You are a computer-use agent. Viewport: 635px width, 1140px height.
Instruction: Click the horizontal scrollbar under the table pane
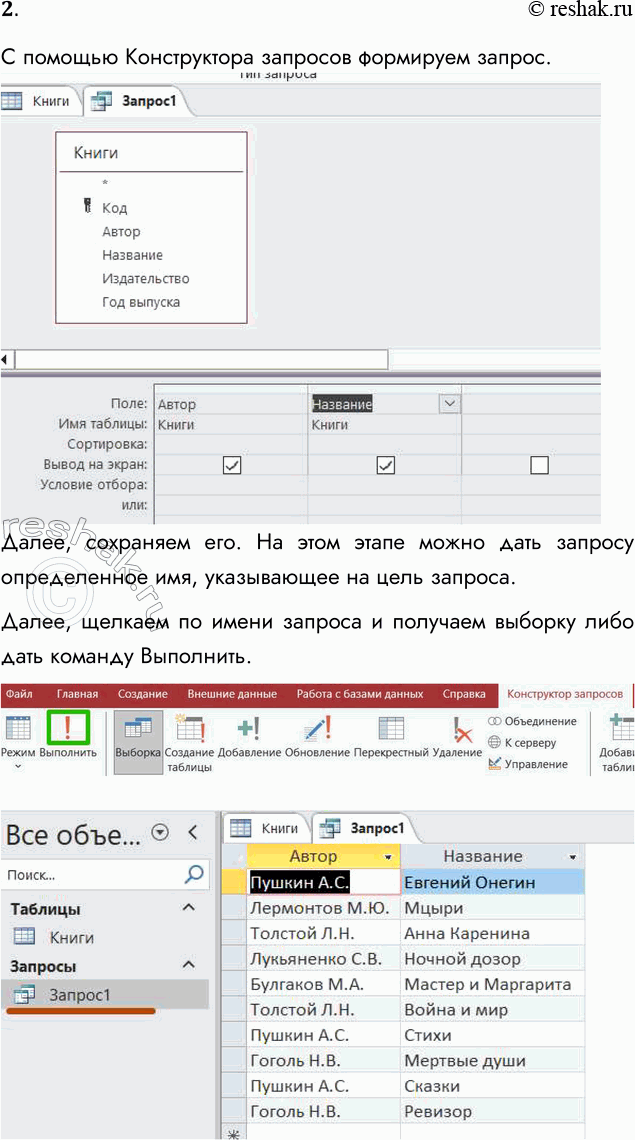(x=201, y=359)
